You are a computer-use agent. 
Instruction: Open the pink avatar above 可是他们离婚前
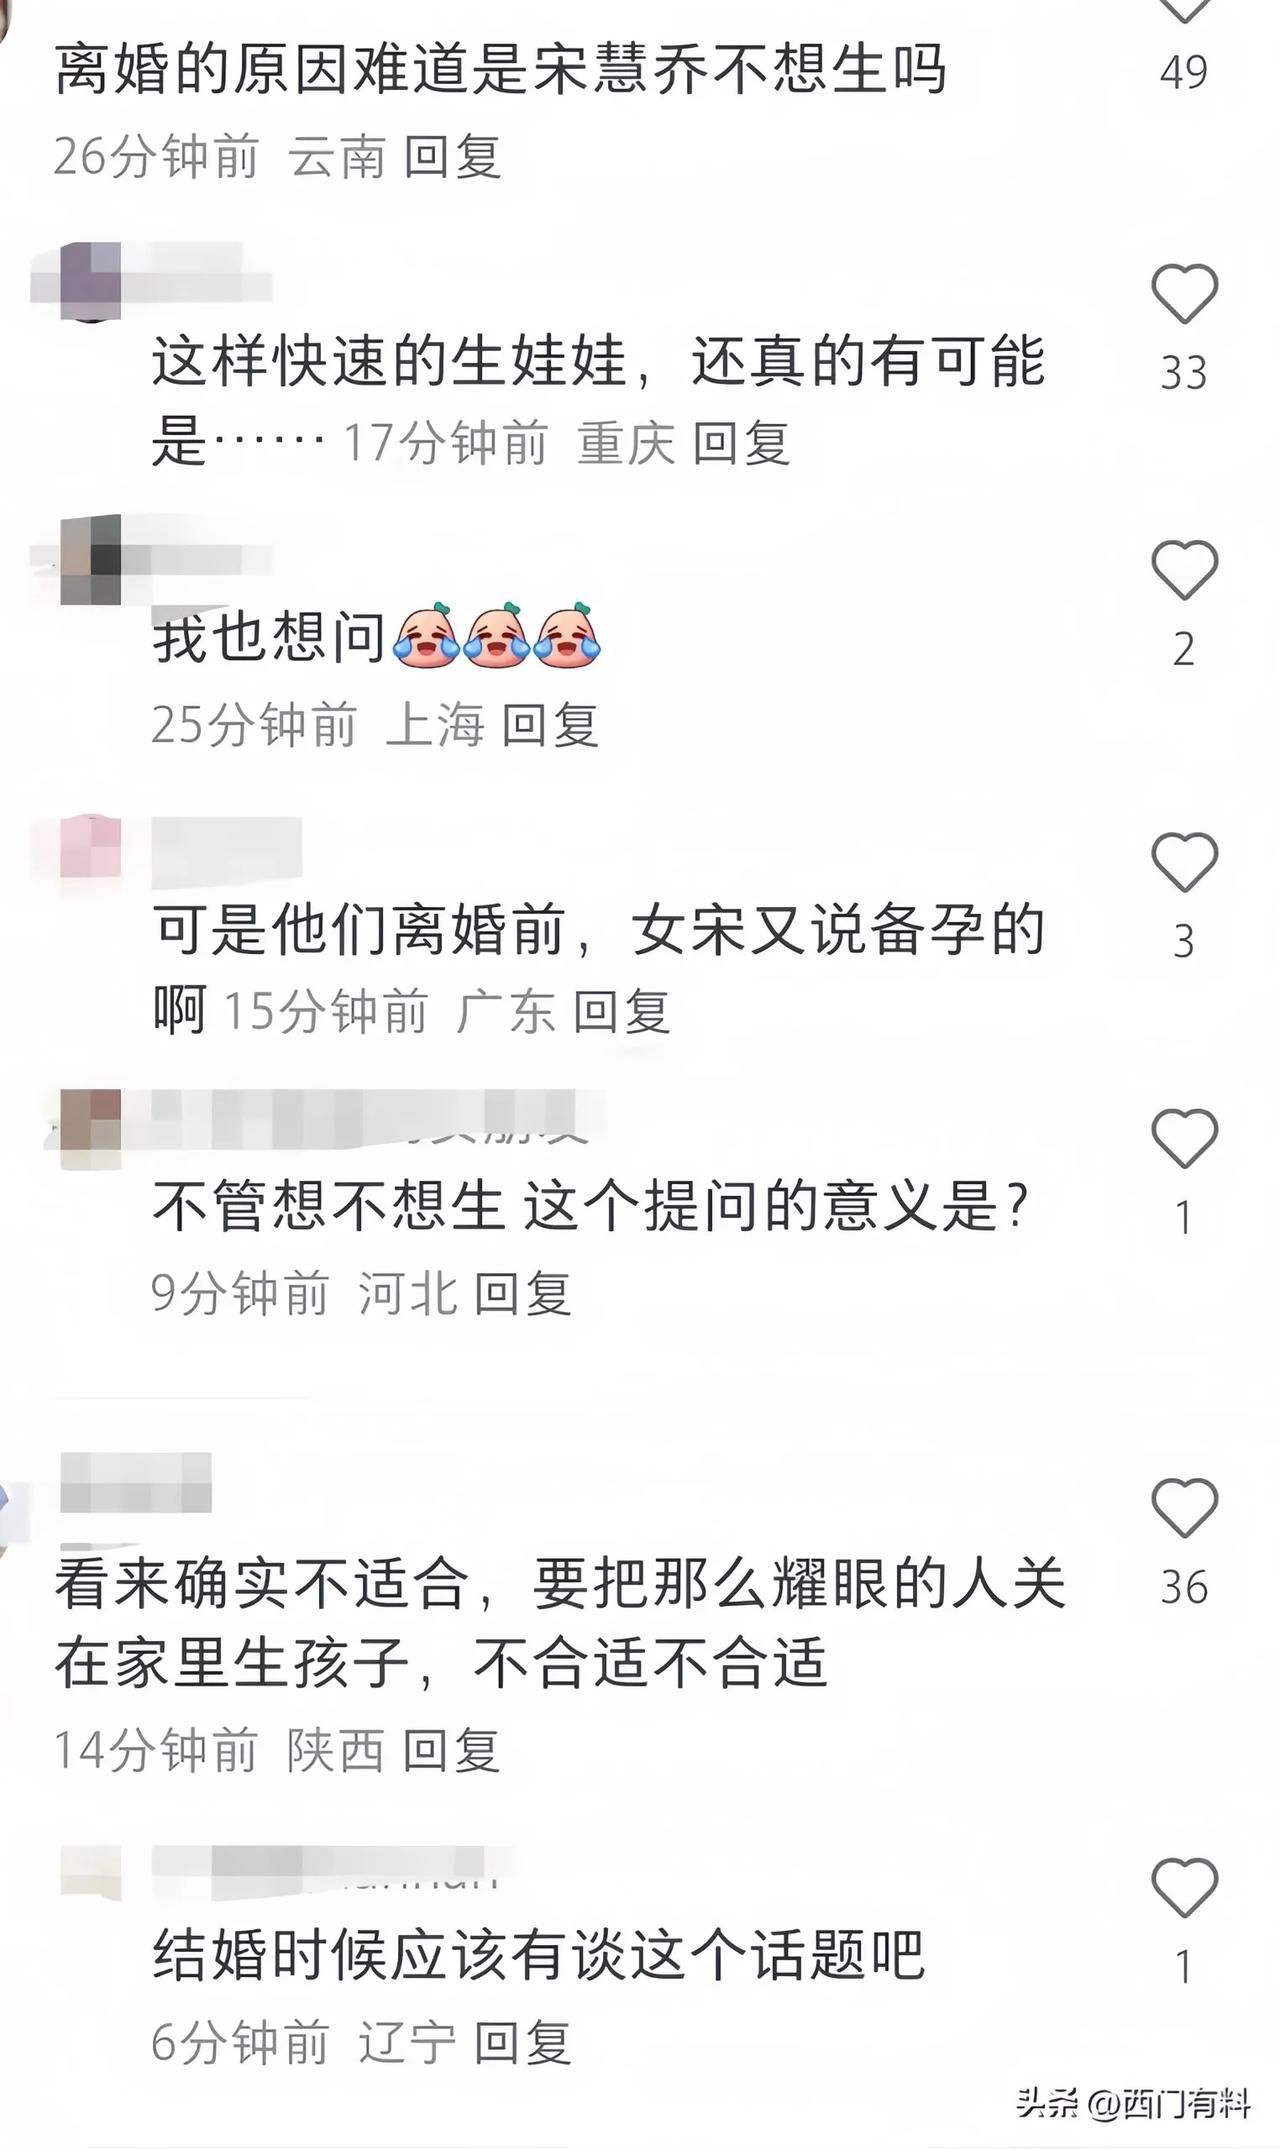91,846
